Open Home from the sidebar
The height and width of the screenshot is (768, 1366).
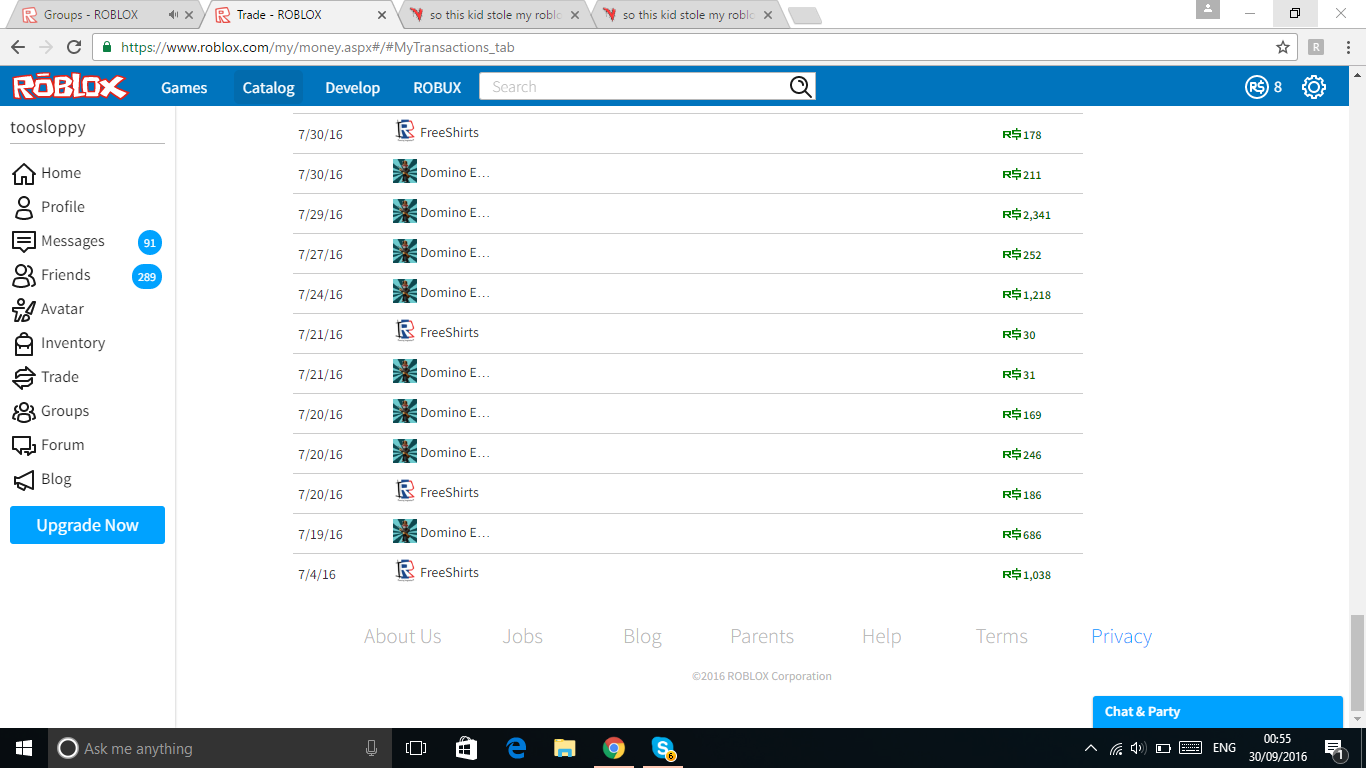pyautogui.click(x=46, y=173)
